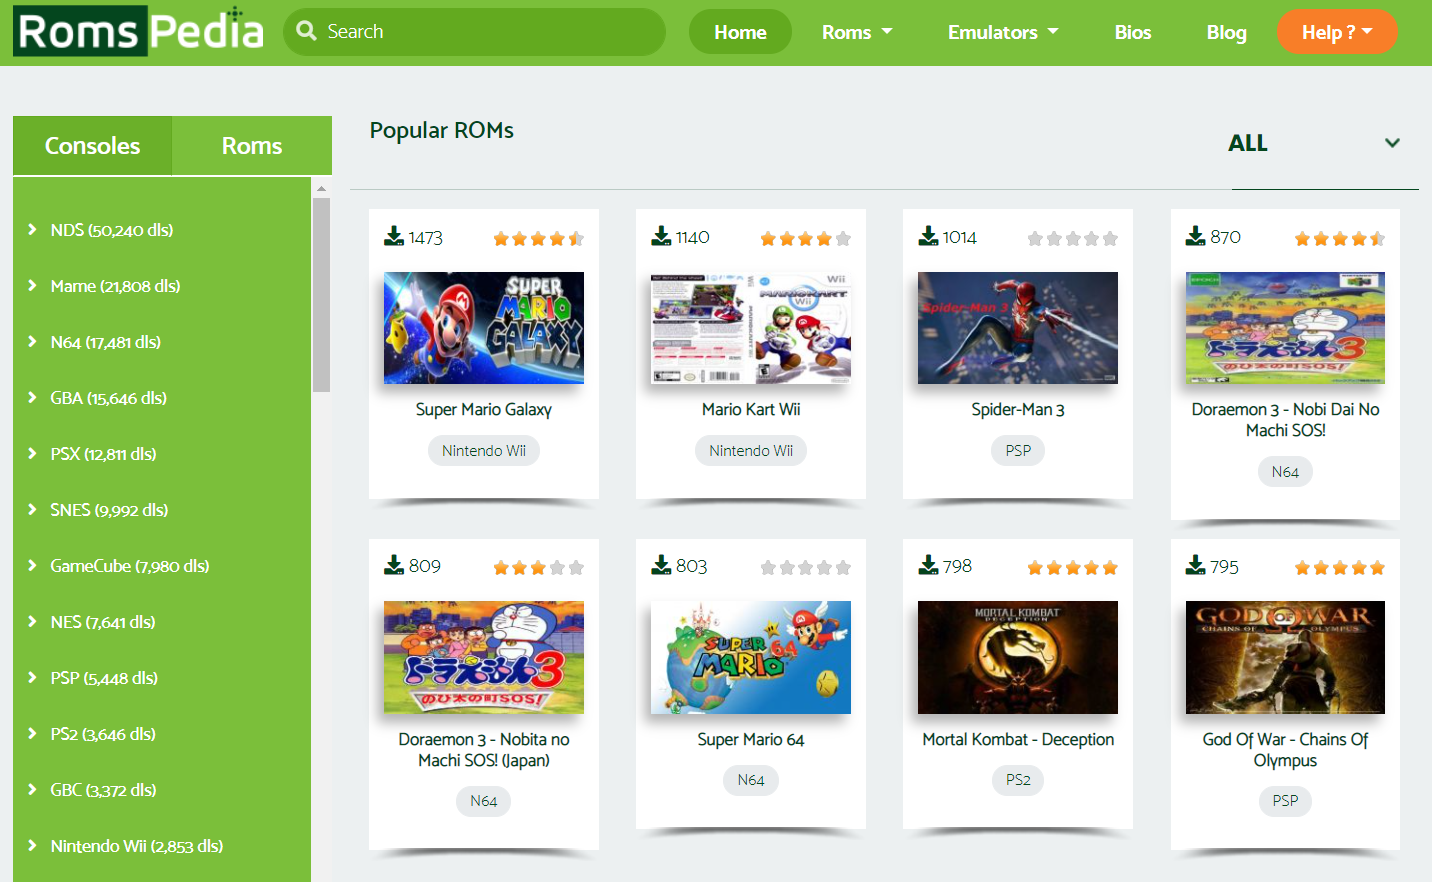This screenshot has width=1432, height=882.
Task: Switch to the Roms sidebar tab
Action: pyautogui.click(x=252, y=146)
